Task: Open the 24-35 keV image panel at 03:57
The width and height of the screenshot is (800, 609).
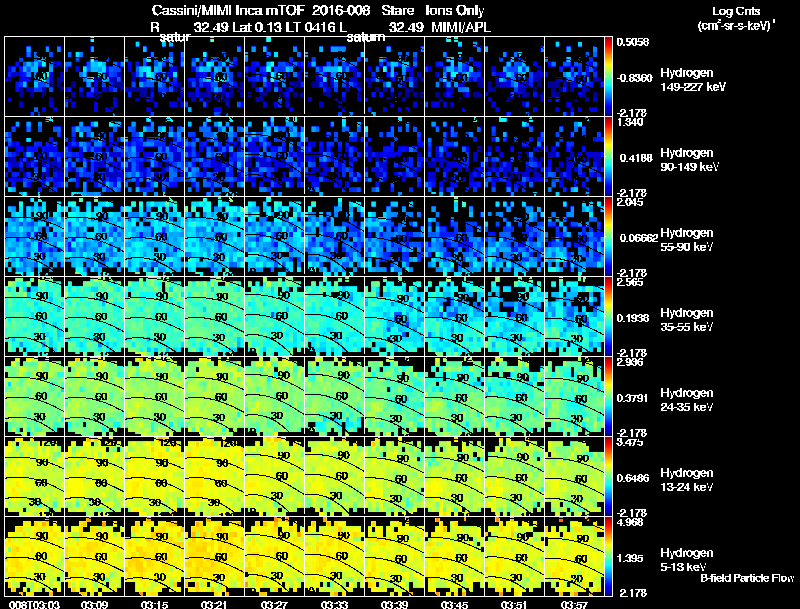Action: pyautogui.click(x=574, y=396)
